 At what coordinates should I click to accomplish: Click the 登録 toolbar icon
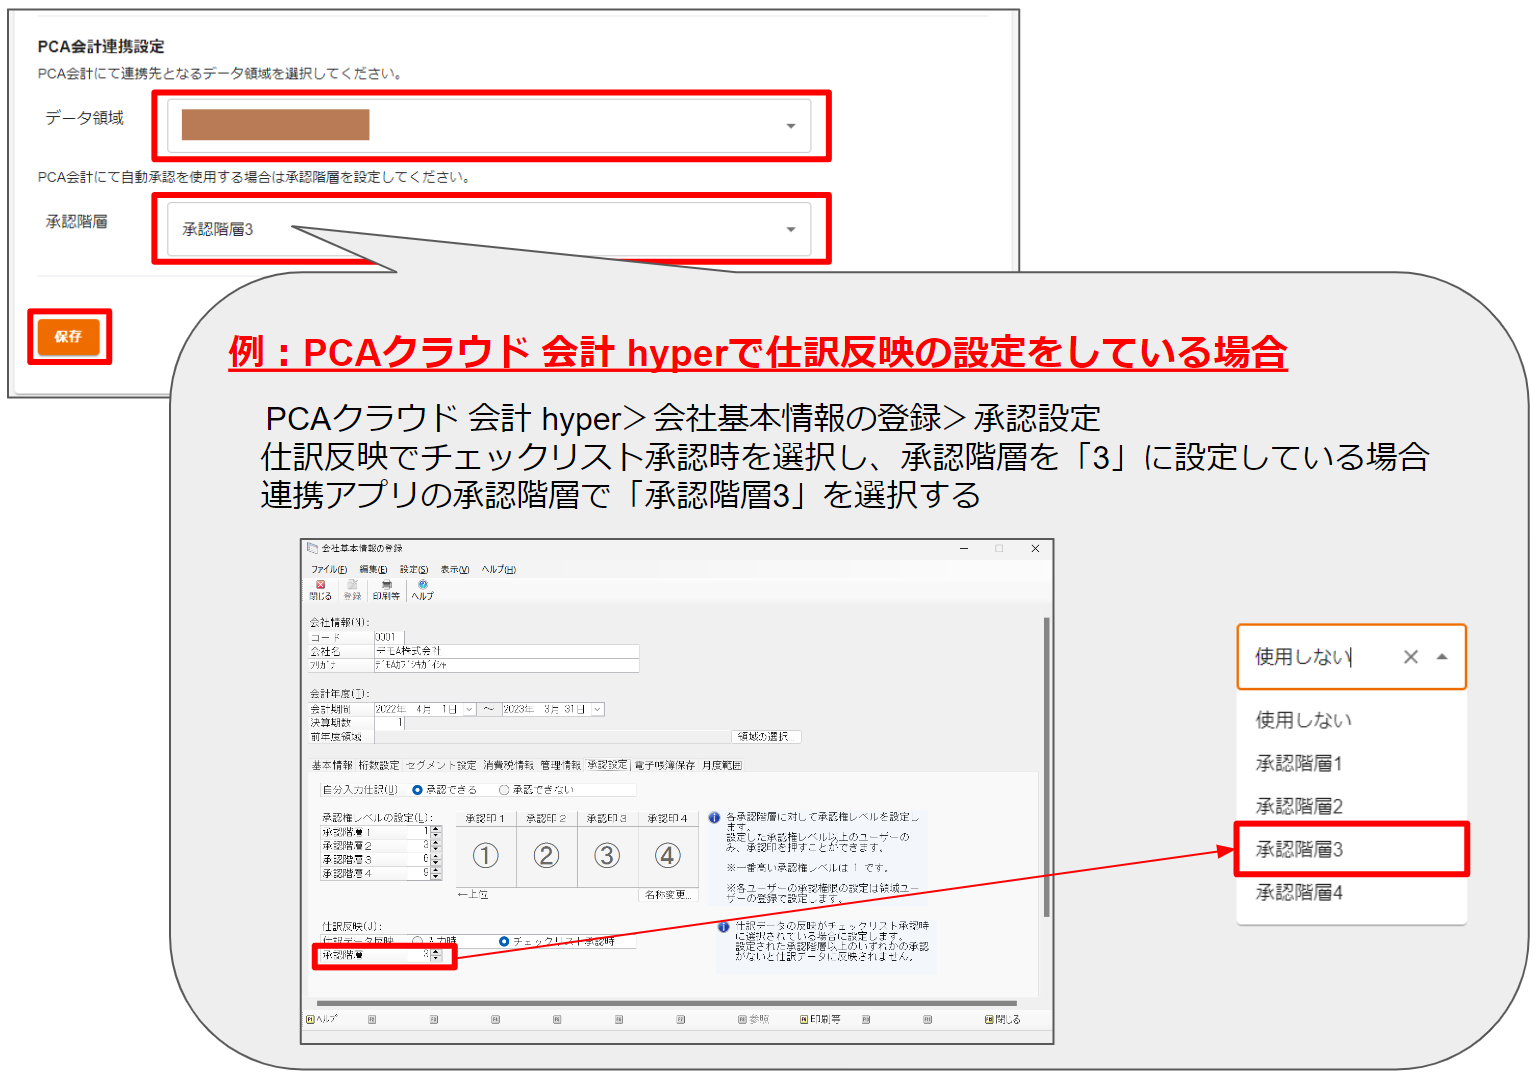tap(352, 590)
